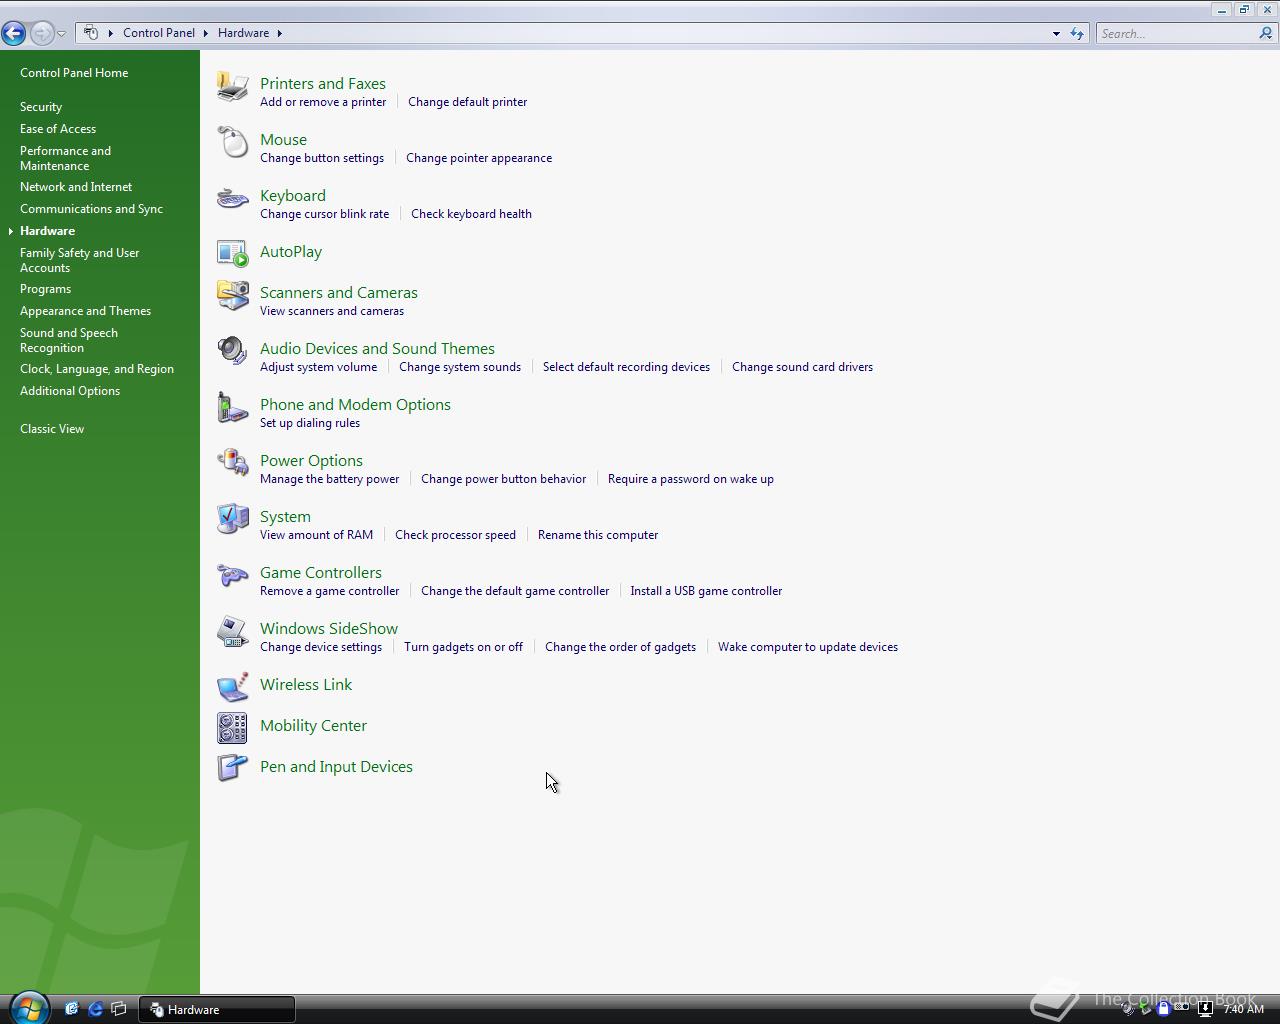Open Sound and Speech Recognition

pos(69,340)
